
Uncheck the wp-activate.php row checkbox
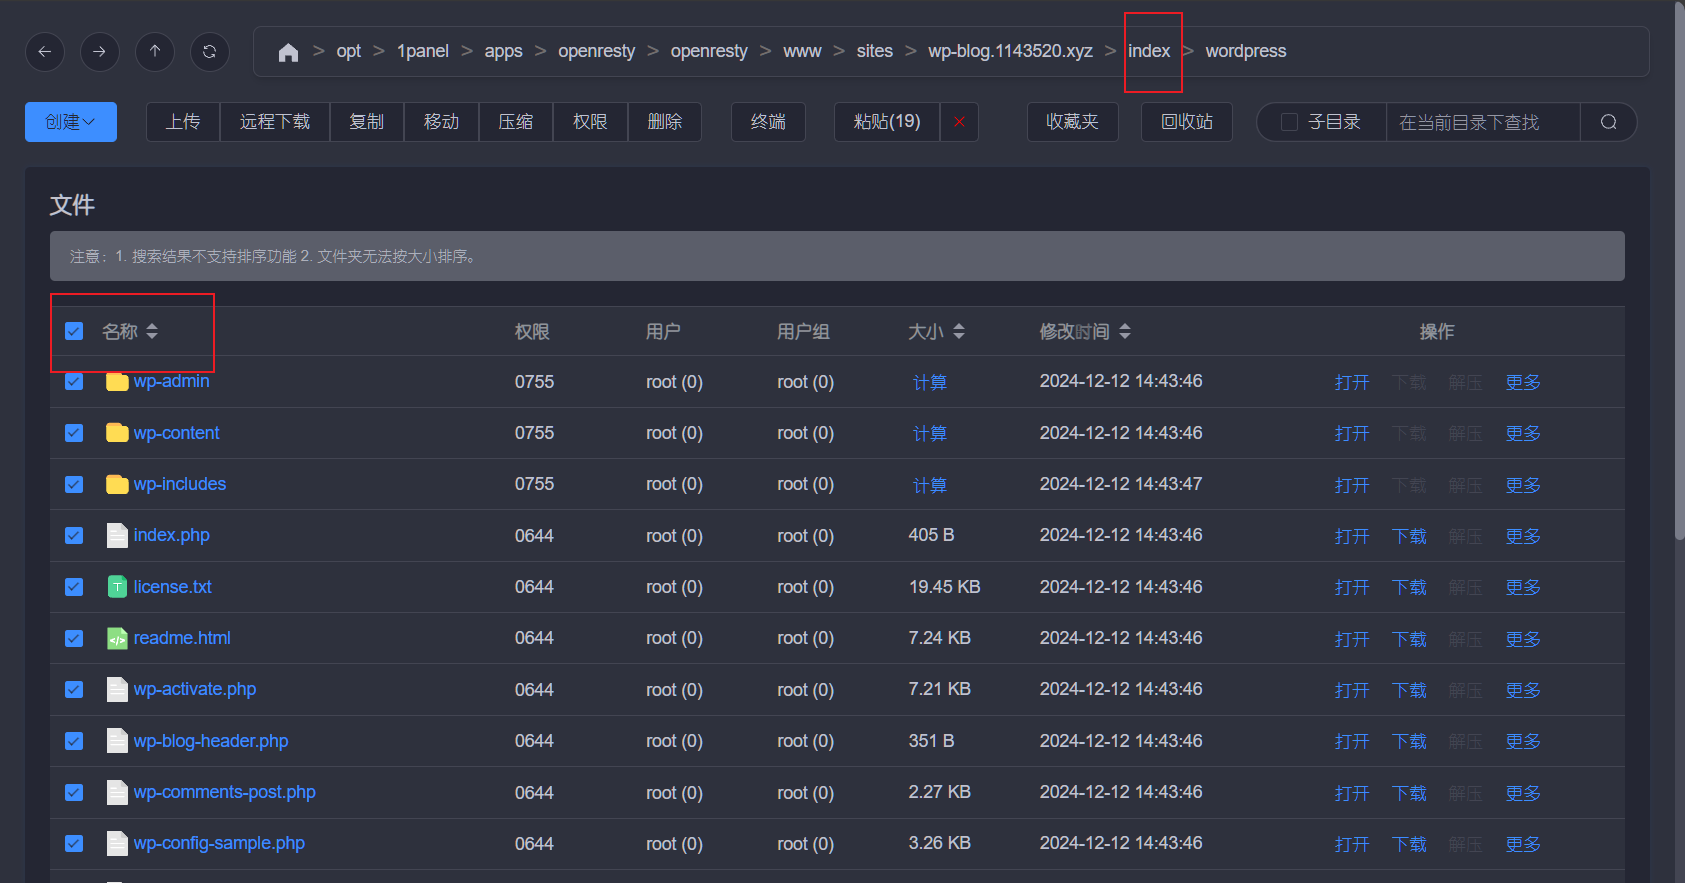click(74, 689)
